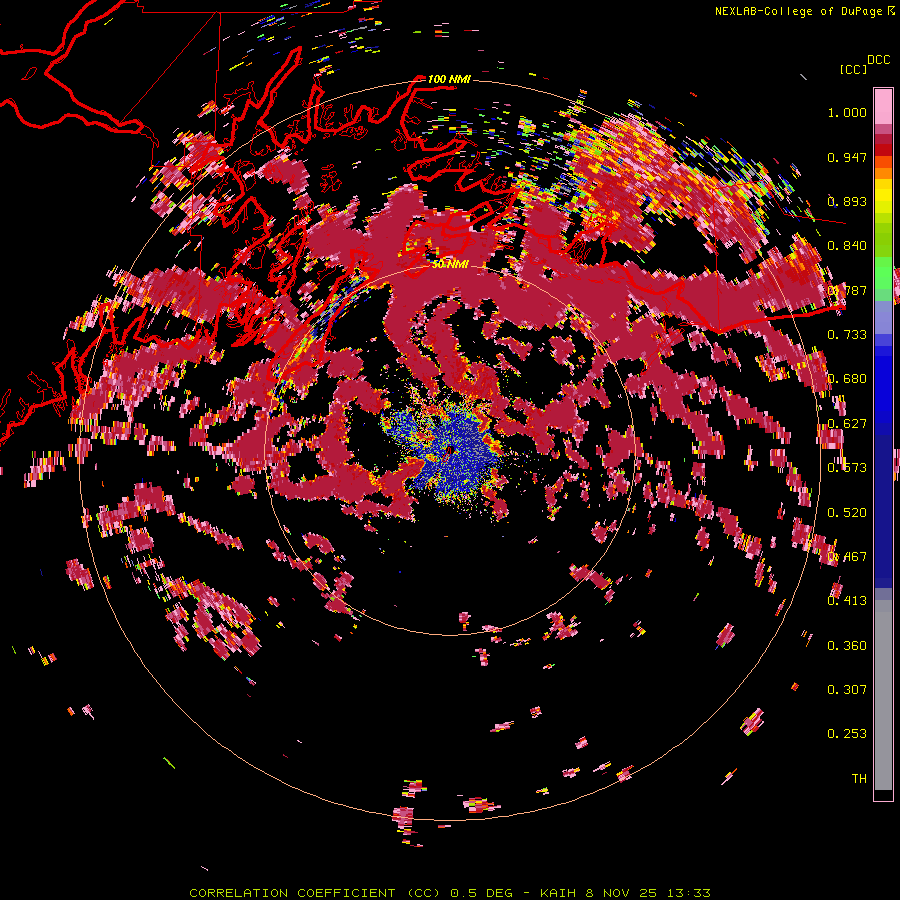
Task: Select the 0.840 scale value
Action: click(847, 246)
